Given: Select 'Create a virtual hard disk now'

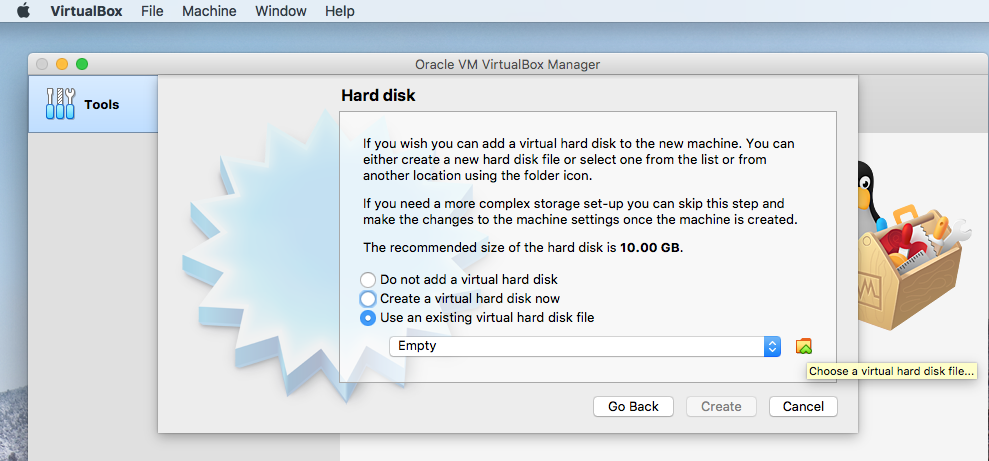Looking at the screenshot, I should pos(369,299).
